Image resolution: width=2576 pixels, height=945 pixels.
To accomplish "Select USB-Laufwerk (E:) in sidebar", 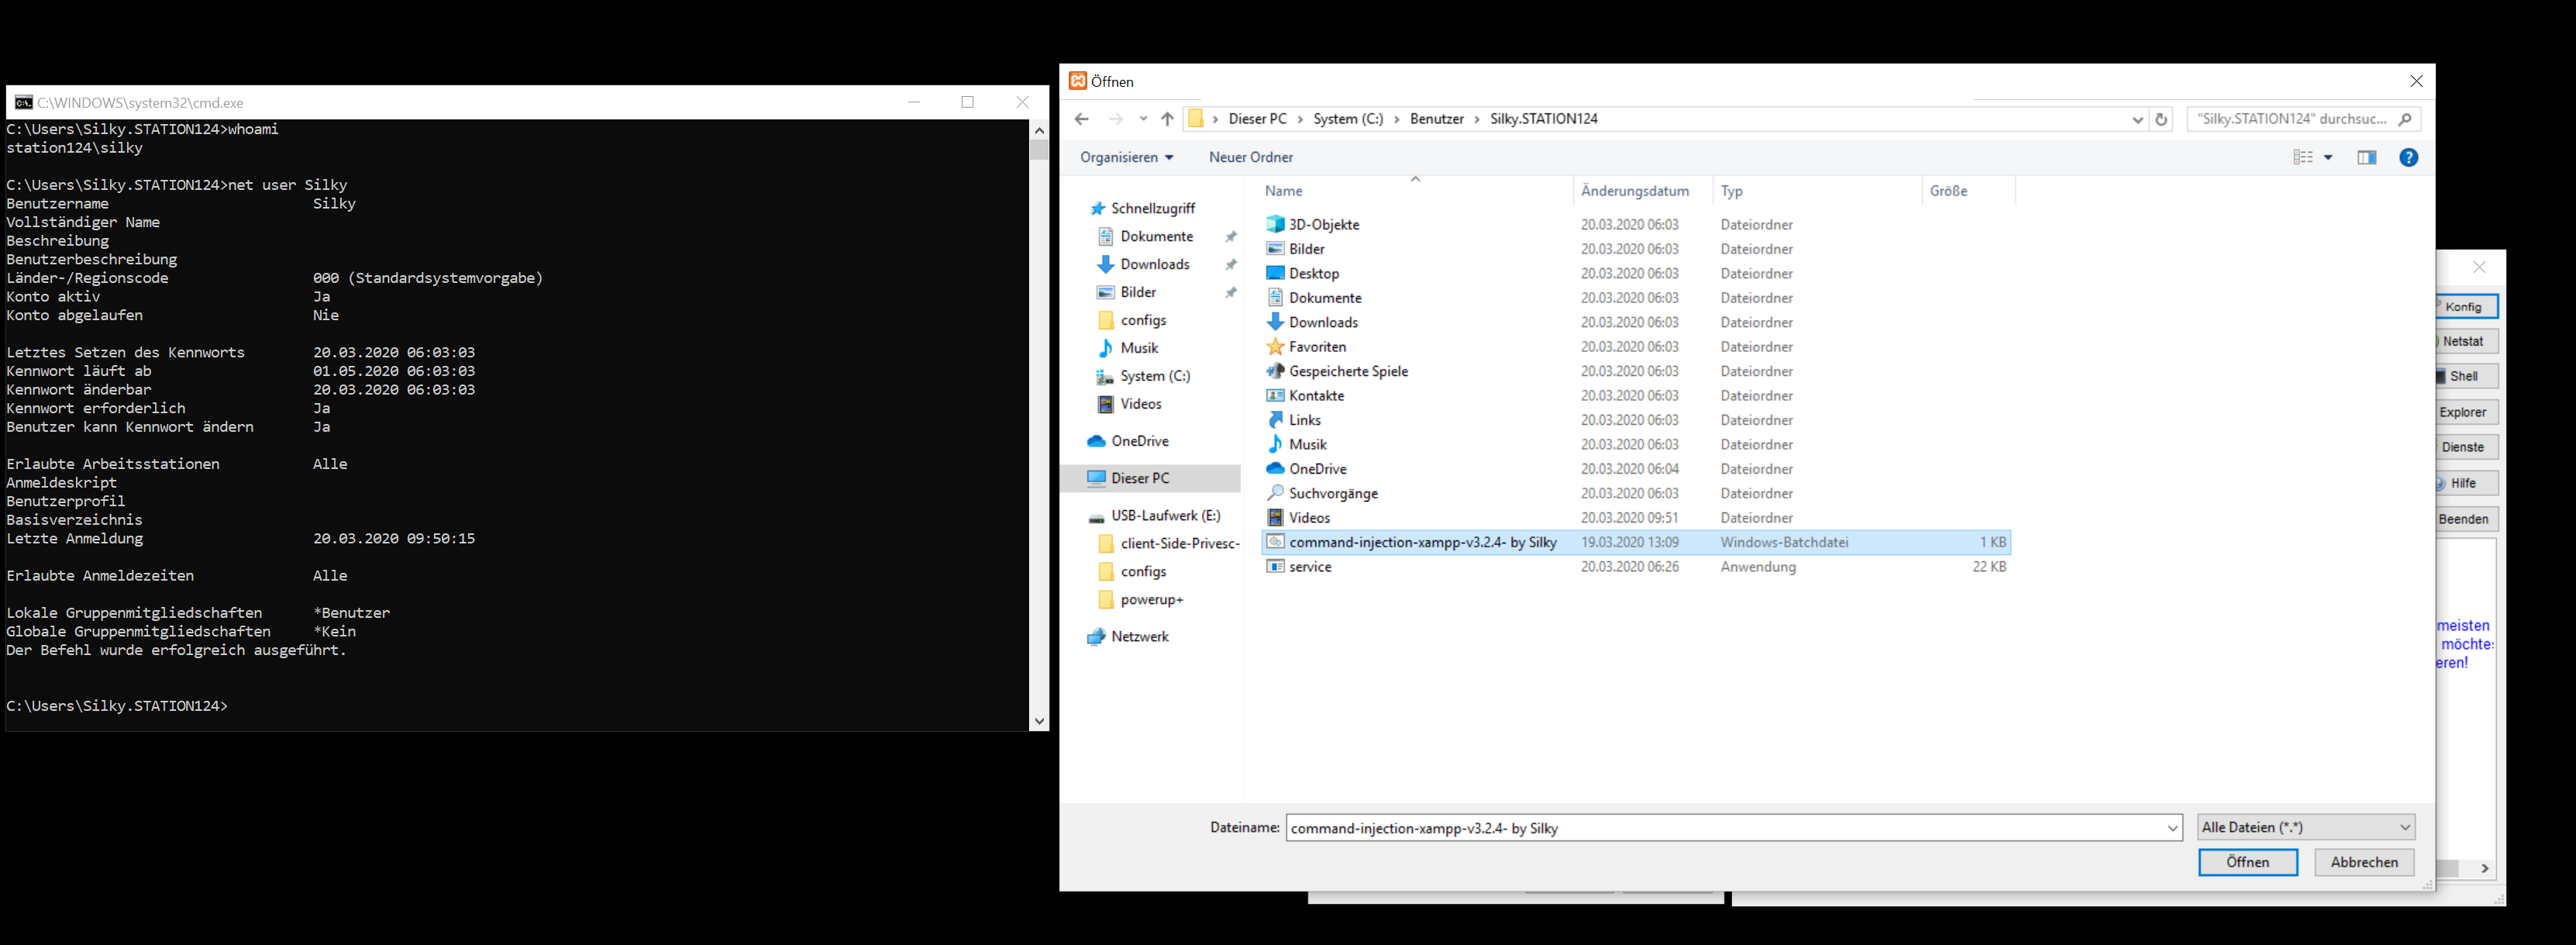I will point(1165,516).
